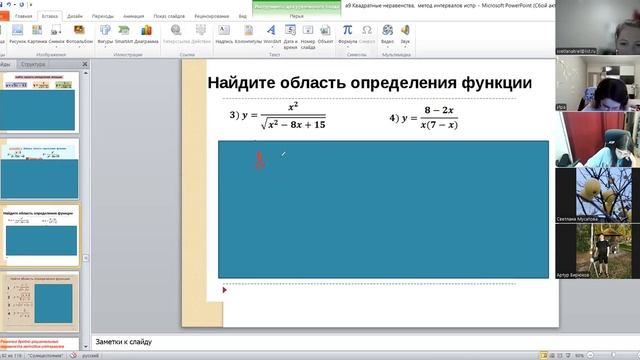
Task: Insert a chart with the Диаграмма icon
Action: tap(146, 34)
